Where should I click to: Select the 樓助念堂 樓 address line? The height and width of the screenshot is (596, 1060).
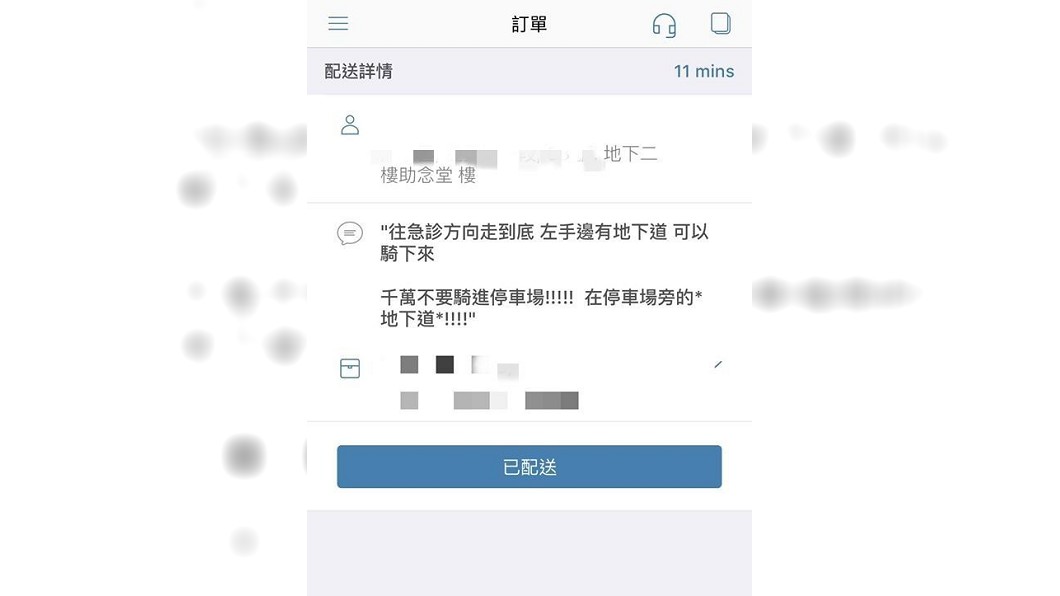point(428,176)
